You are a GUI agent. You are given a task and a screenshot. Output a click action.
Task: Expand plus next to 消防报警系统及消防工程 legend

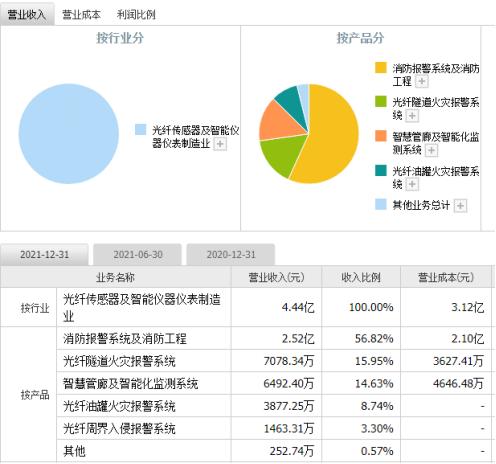click(422, 81)
